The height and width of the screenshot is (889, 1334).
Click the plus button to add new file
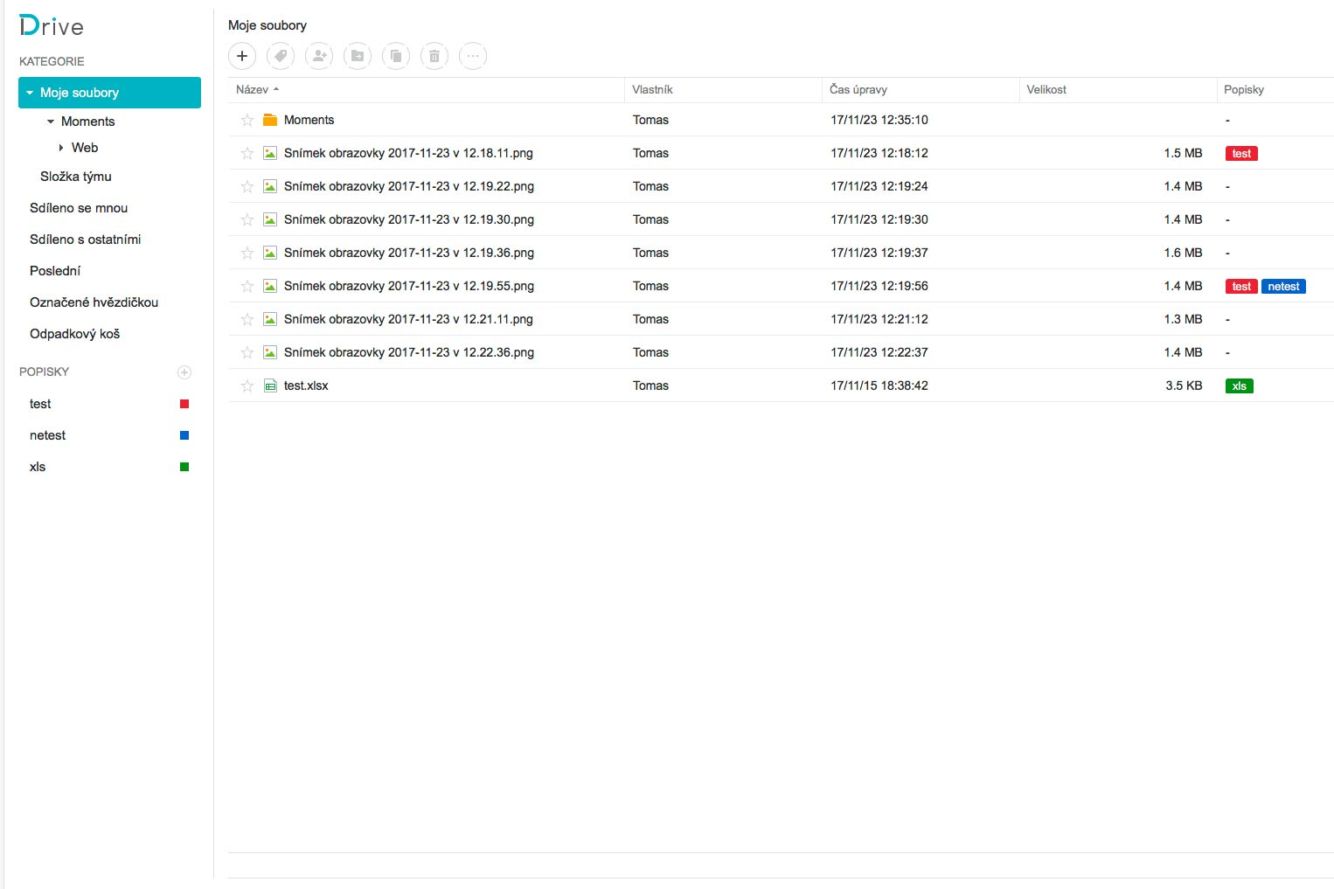pyautogui.click(x=242, y=56)
